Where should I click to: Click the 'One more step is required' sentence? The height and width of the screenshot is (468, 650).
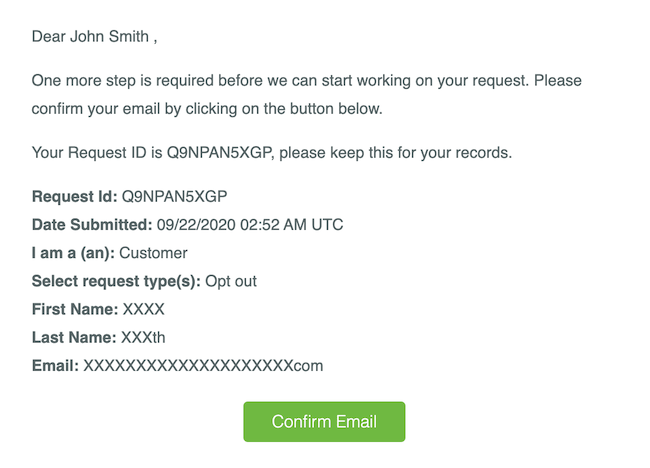tap(280, 80)
